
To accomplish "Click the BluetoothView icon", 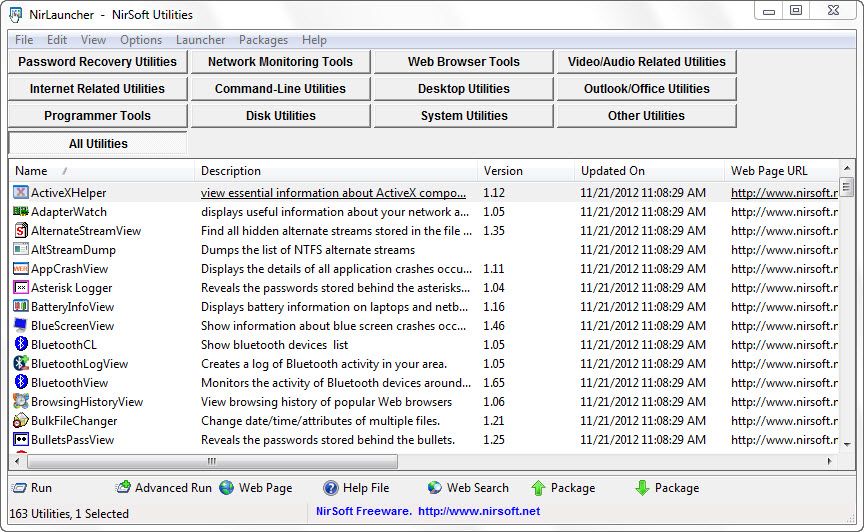I will pyautogui.click(x=20, y=382).
